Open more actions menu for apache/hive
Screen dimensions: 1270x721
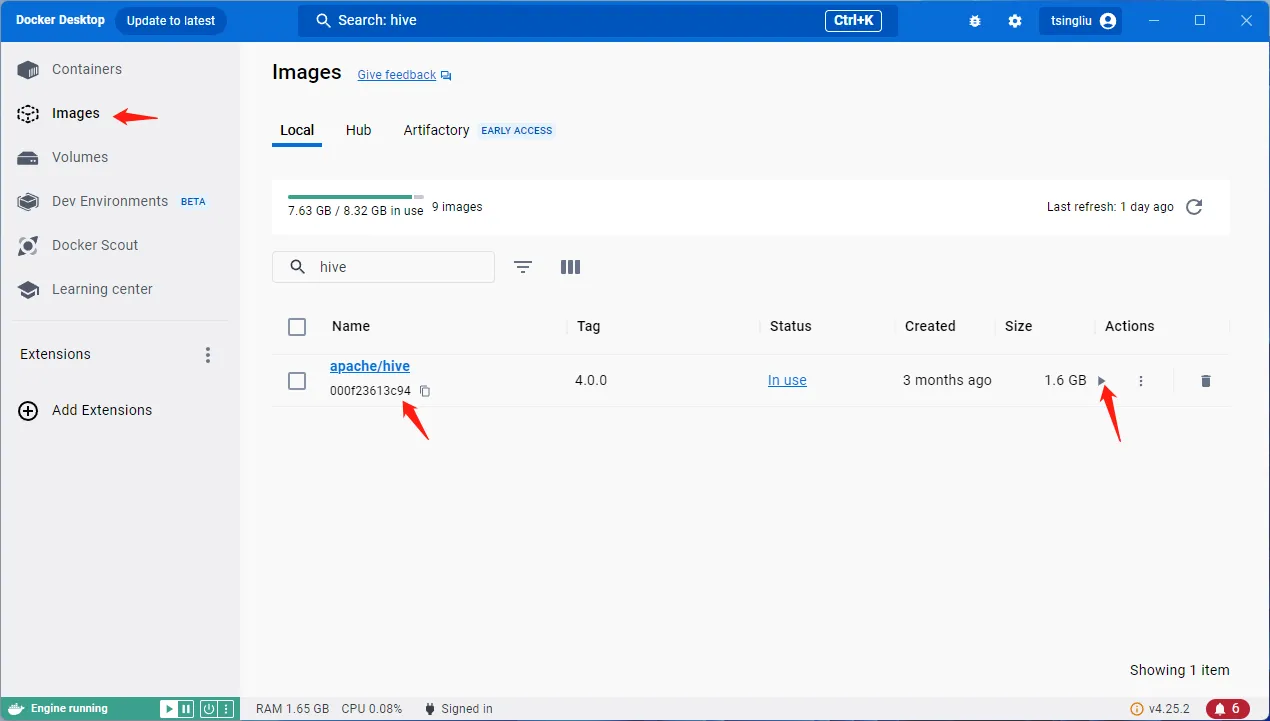pos(1141,381)
